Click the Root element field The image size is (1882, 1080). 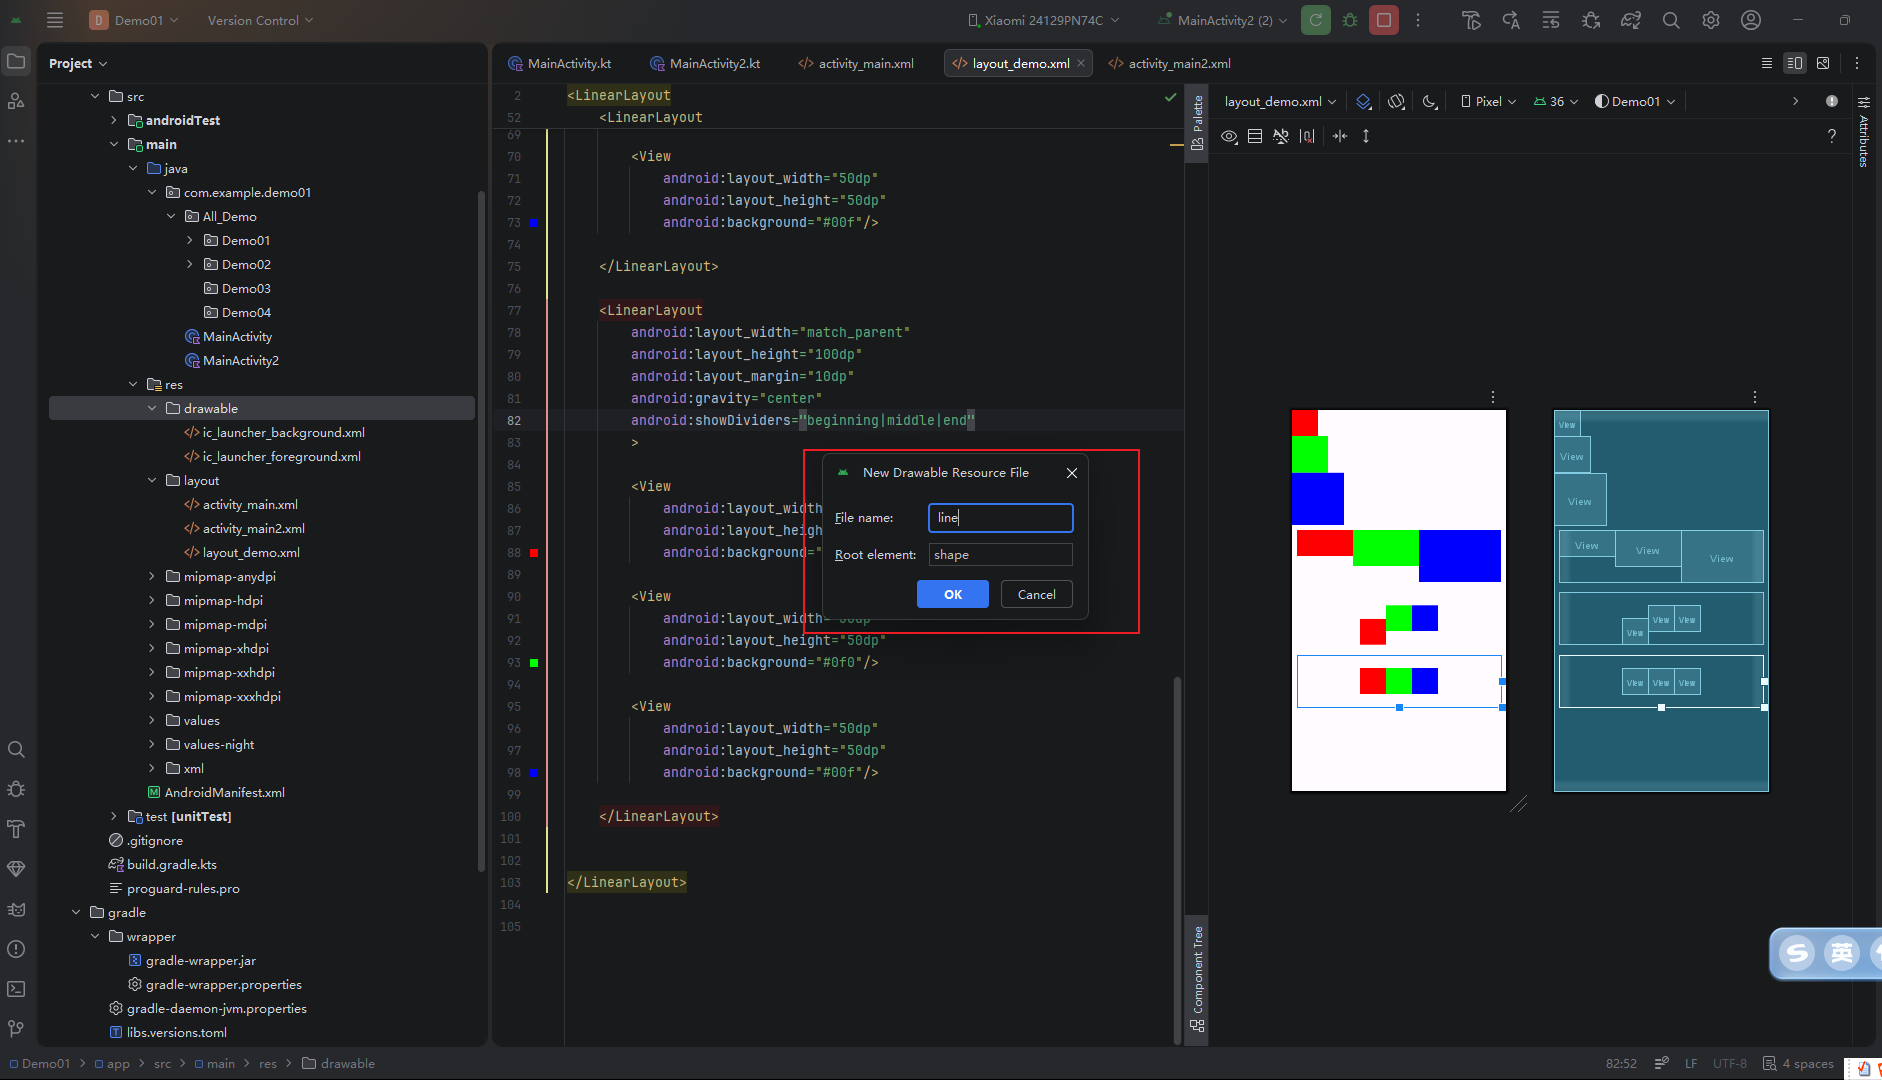[x=1001, y=555]
